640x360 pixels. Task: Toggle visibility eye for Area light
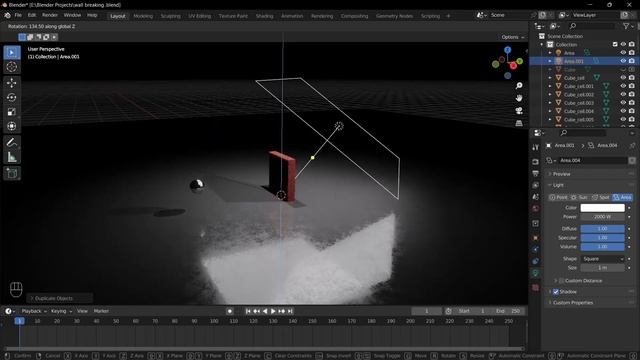(623, 53)
